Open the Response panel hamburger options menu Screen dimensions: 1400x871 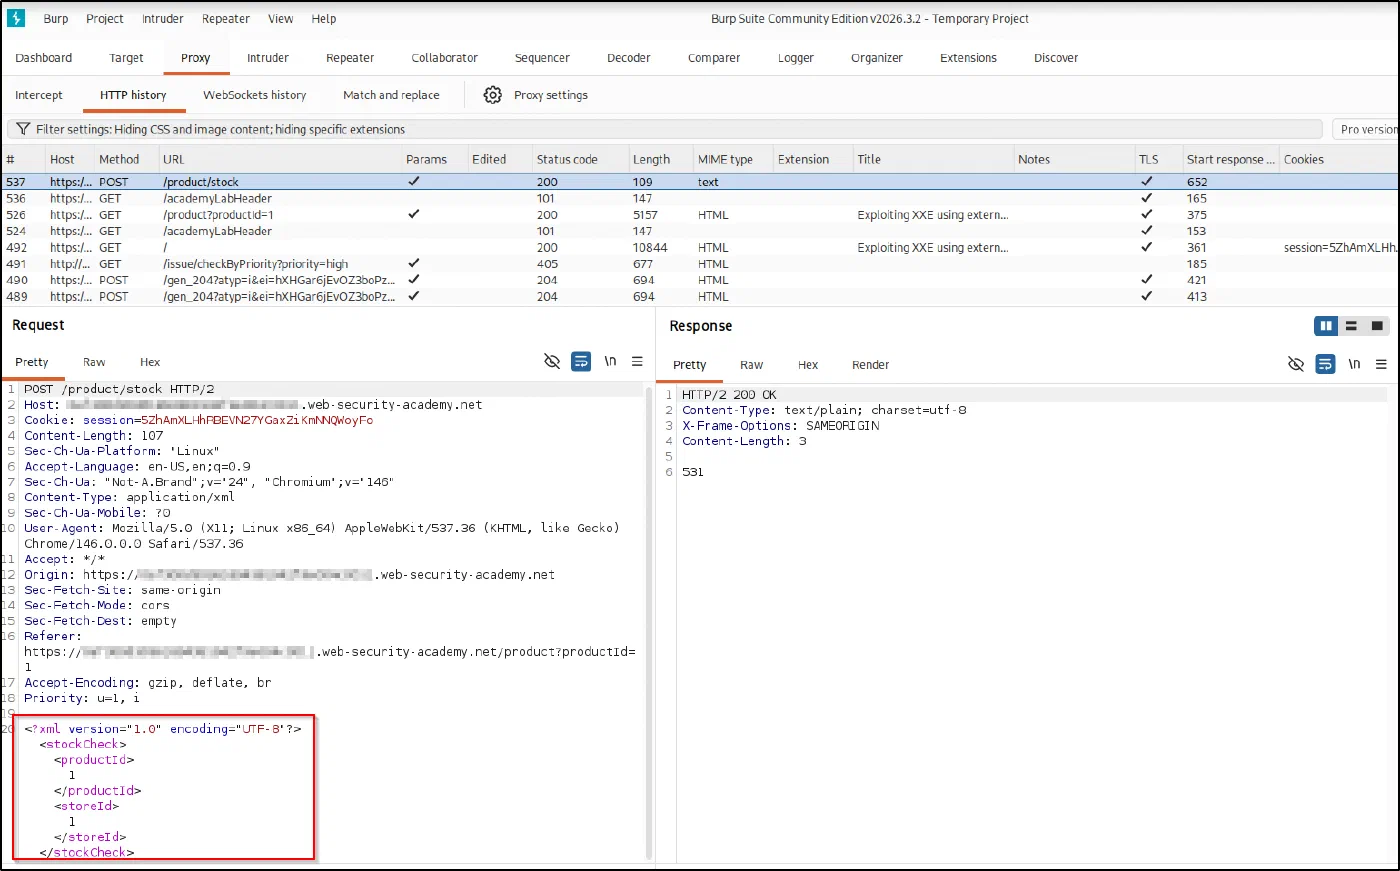[x=1381, y=364]
